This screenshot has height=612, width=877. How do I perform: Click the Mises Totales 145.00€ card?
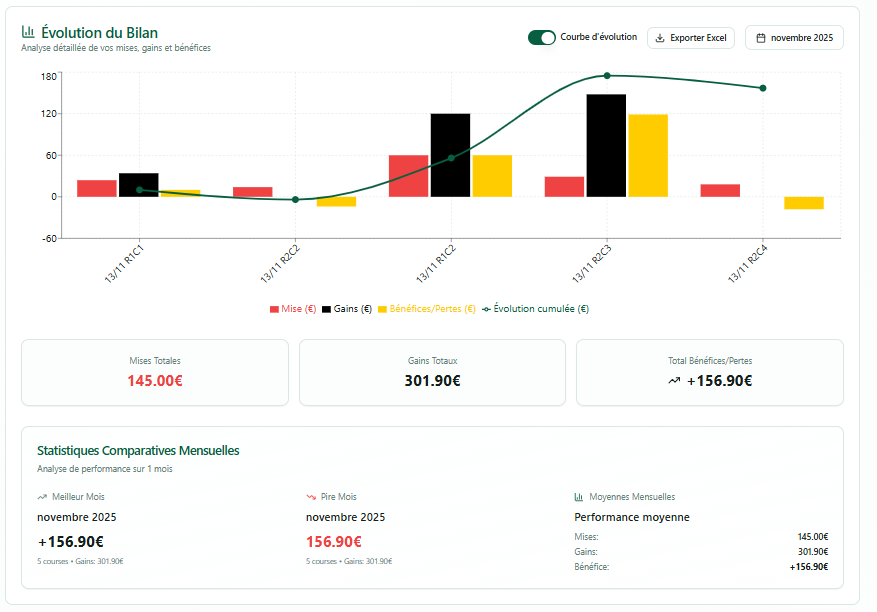[155, 372]
